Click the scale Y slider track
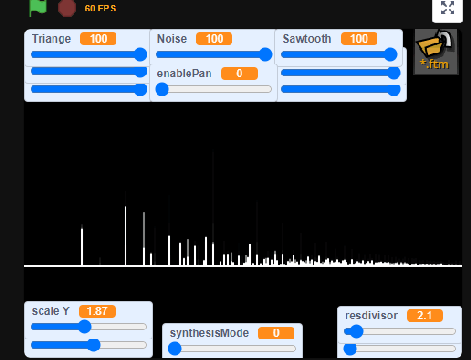471x360 pixels. click(89, 327)
